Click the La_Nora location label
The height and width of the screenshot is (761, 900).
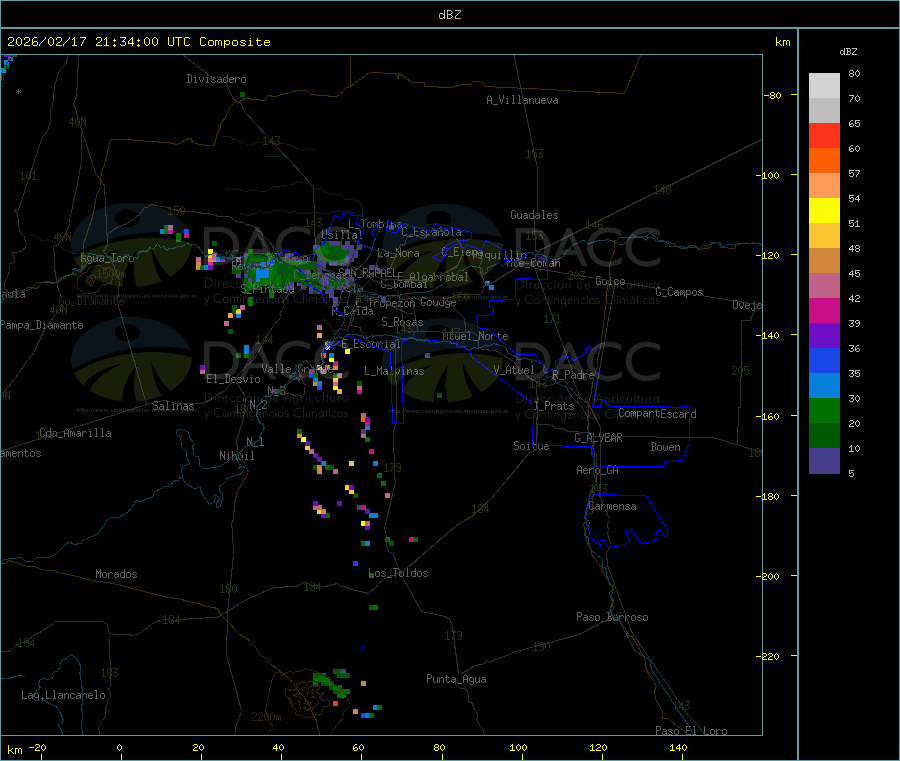pyautogui.click(x=398, y=253)
